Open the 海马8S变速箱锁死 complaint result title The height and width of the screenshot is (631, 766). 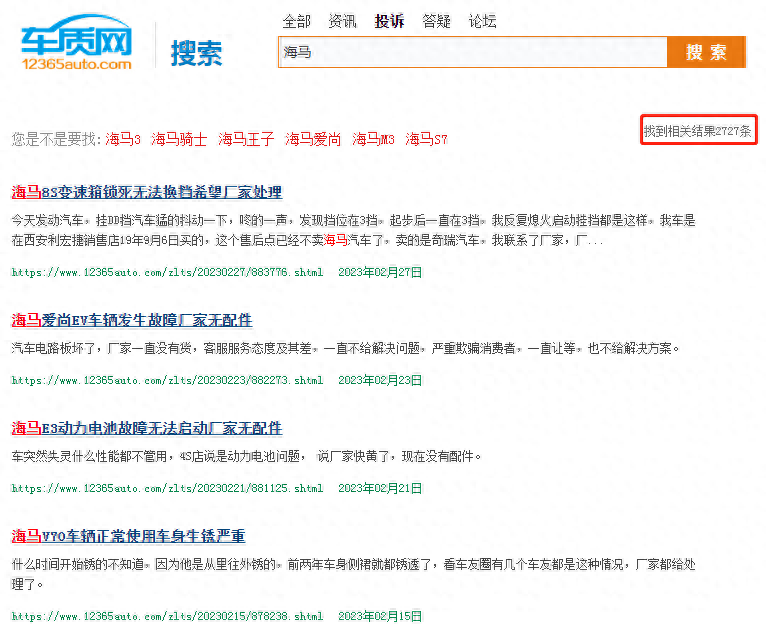tap(146, 192)
